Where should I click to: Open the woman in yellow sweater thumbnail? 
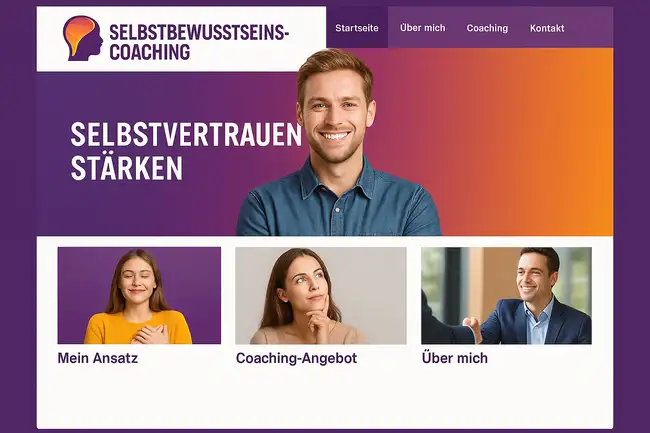(x=139, y=295)
